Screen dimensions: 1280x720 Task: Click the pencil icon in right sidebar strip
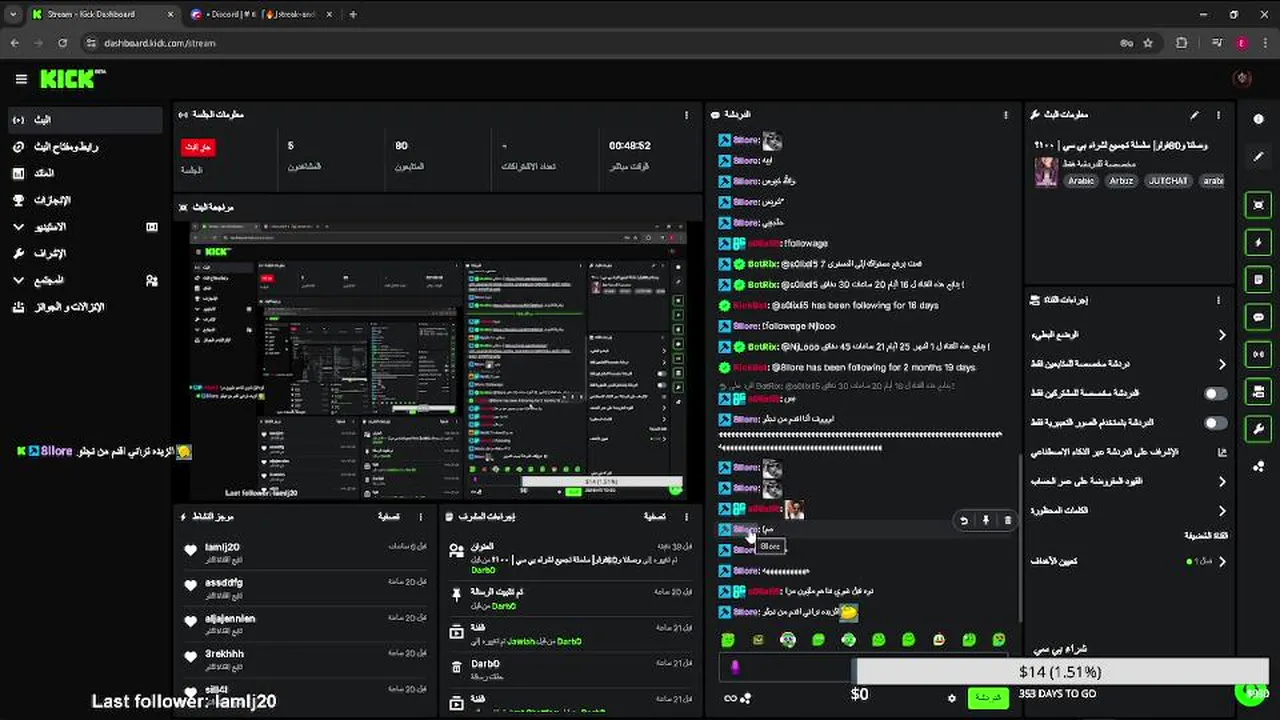(1258, 157)
